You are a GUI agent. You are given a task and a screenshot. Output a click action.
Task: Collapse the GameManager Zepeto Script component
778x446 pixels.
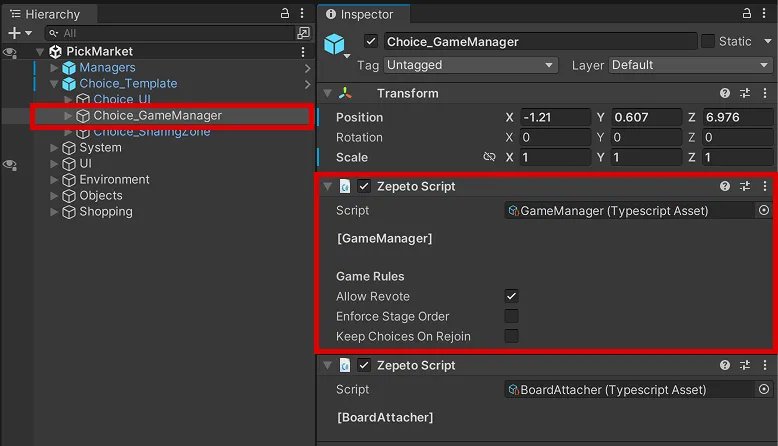tap(327, 186)
